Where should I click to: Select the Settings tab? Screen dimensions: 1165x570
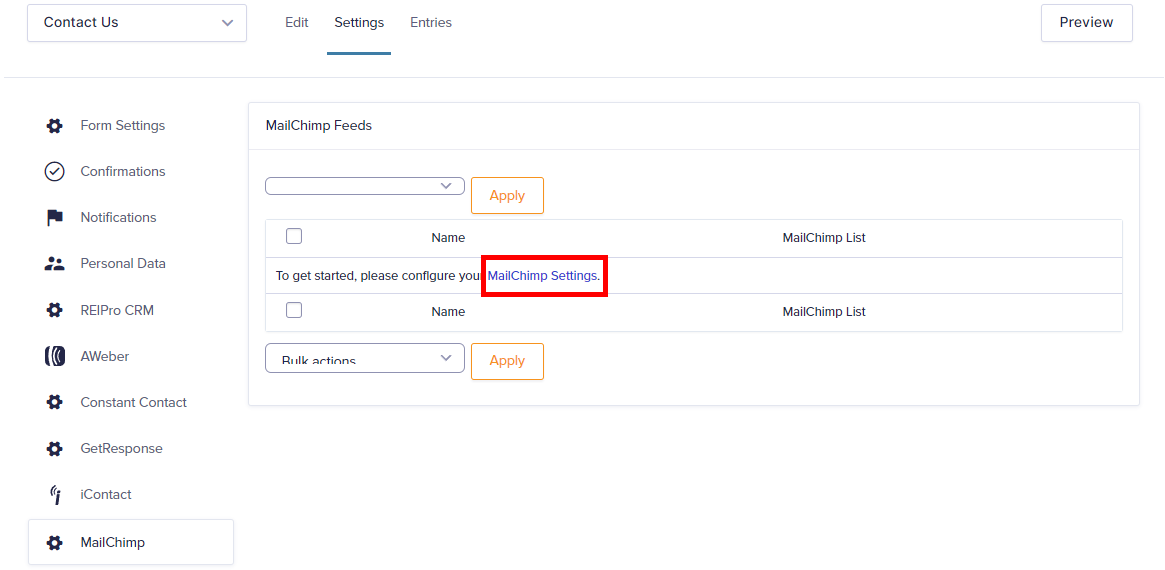tap(359, 22)
